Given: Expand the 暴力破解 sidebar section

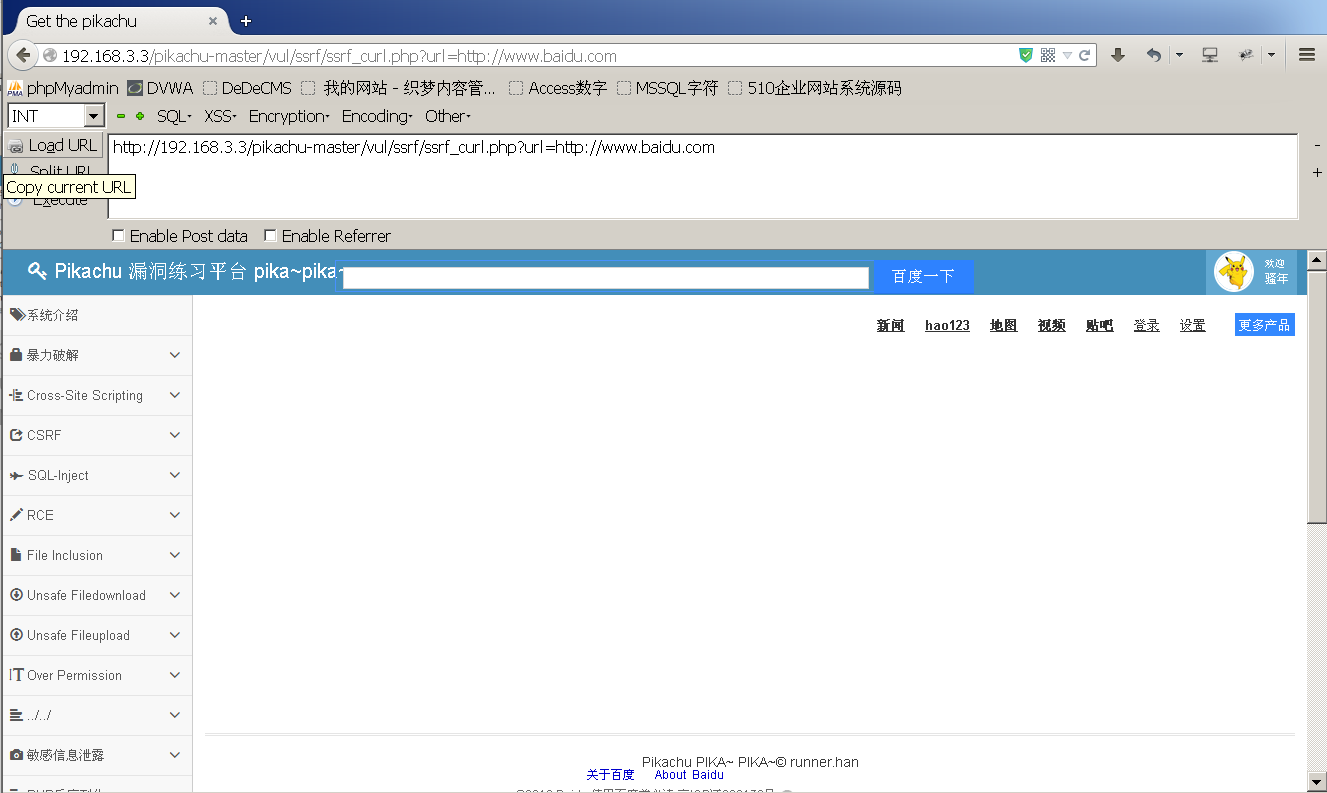Looking at the screenshot, I should 97,355.
